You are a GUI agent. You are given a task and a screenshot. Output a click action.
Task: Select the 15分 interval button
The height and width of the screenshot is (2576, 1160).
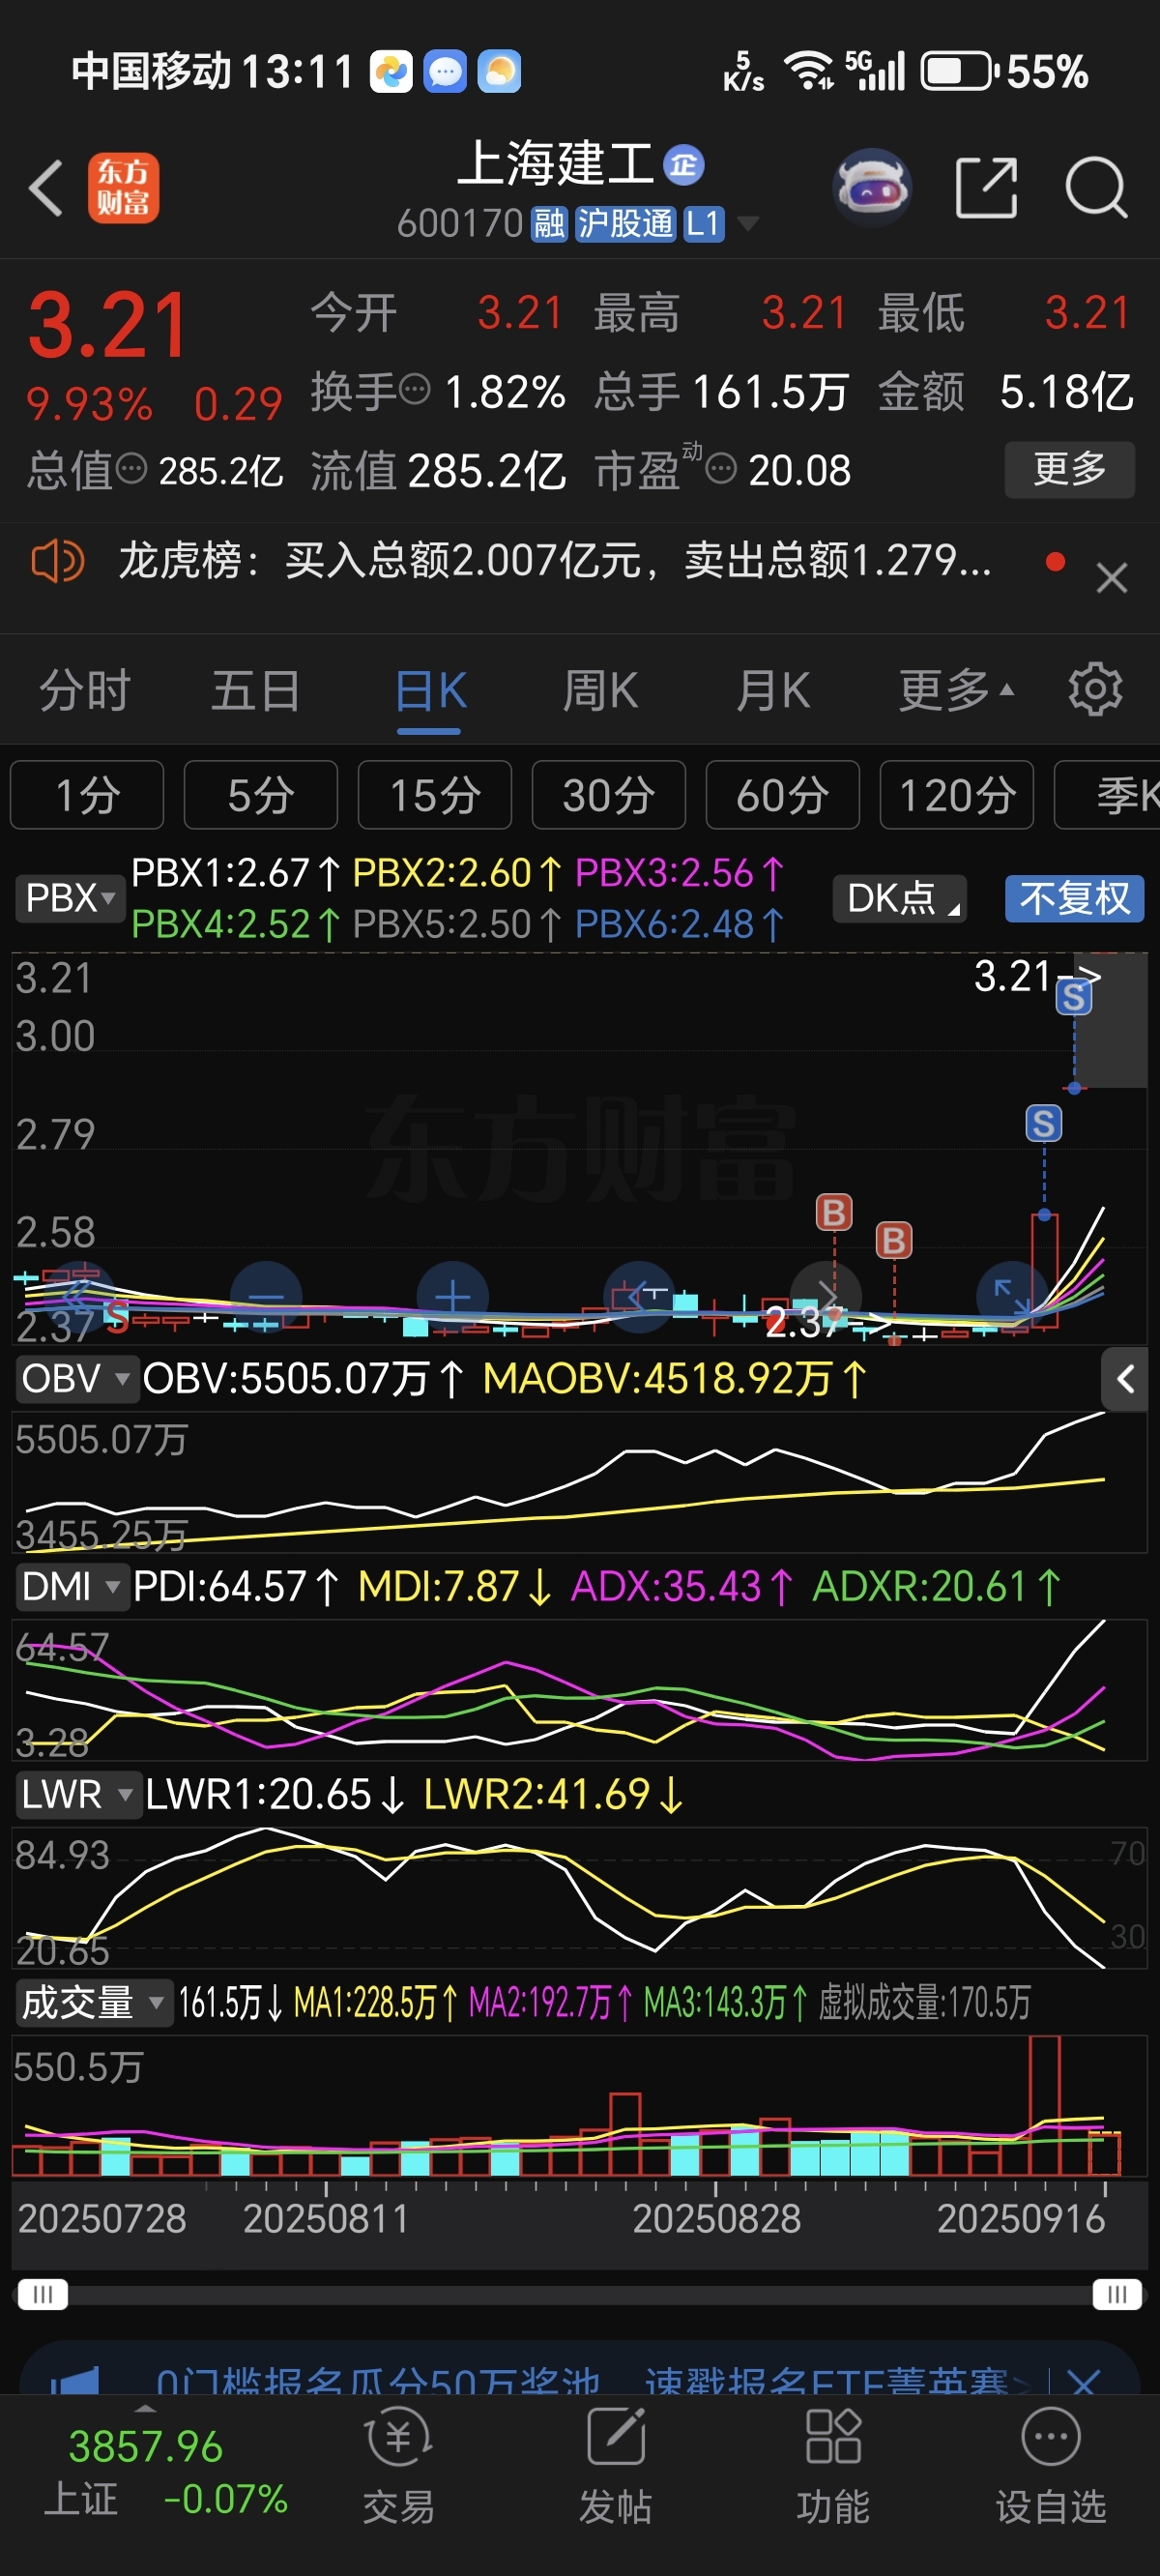435,795
